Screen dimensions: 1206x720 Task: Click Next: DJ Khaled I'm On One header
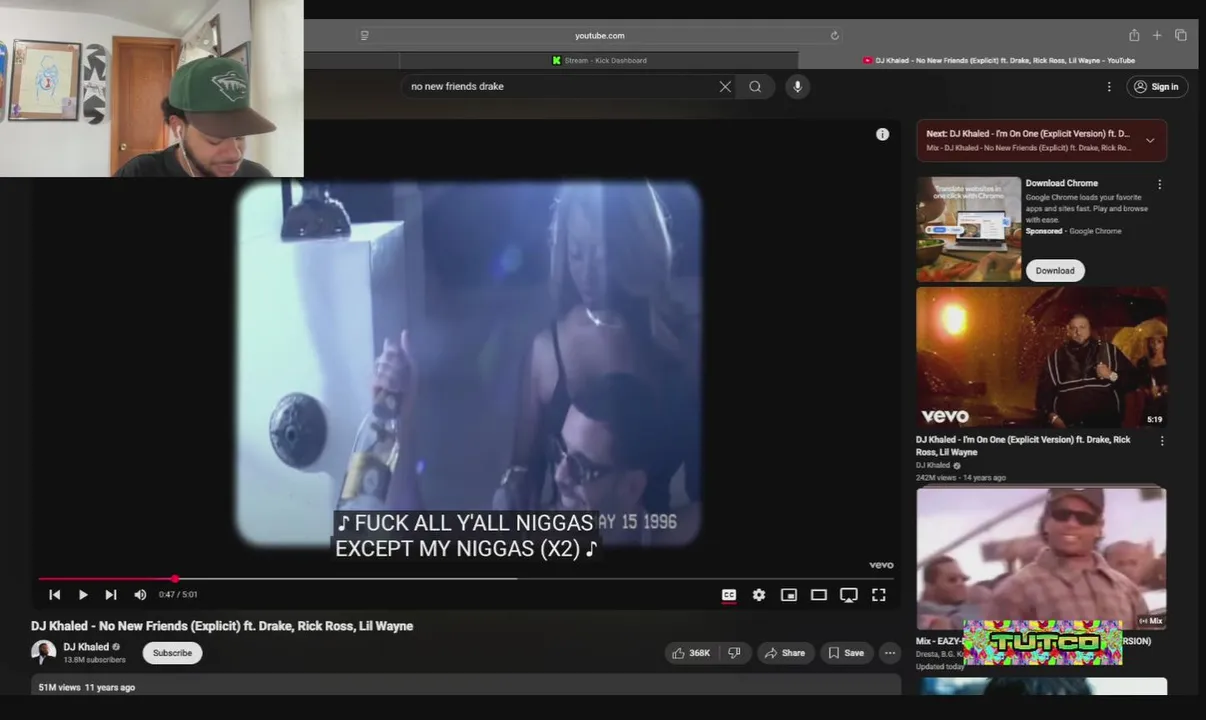(1027, 134)
